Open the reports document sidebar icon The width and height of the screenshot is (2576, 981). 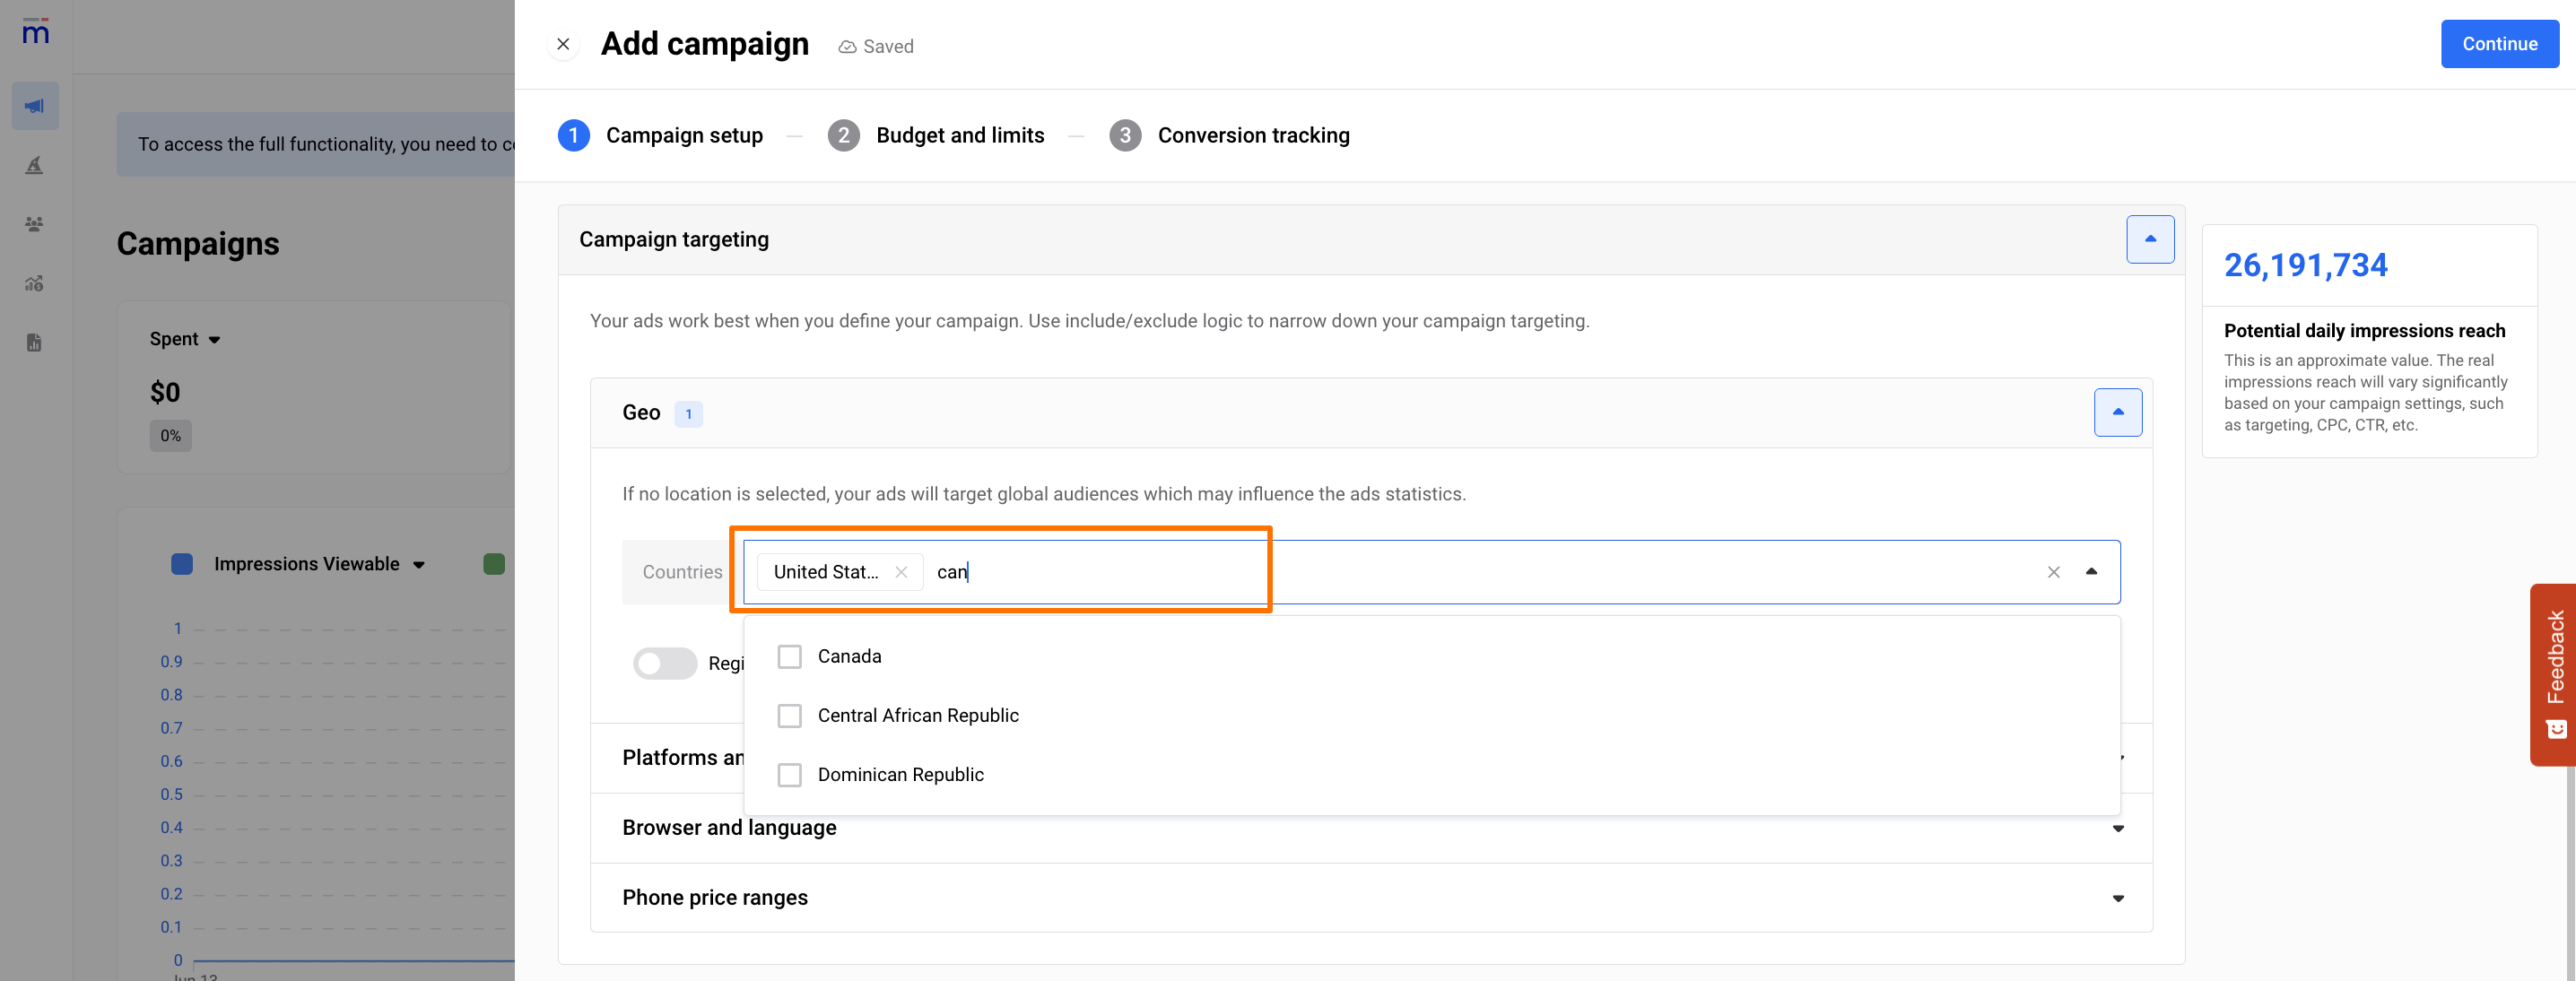[35, 343]
